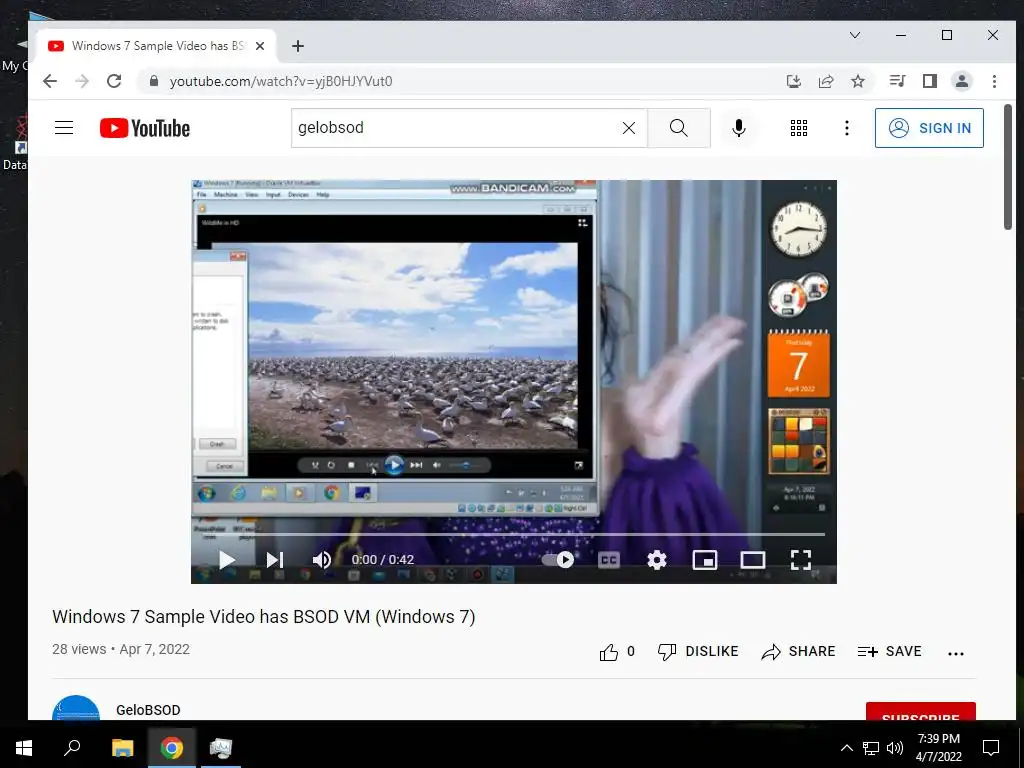Open Chrome tab search chevron
This screenshot has height=768, width=1024.
(855, 35)
